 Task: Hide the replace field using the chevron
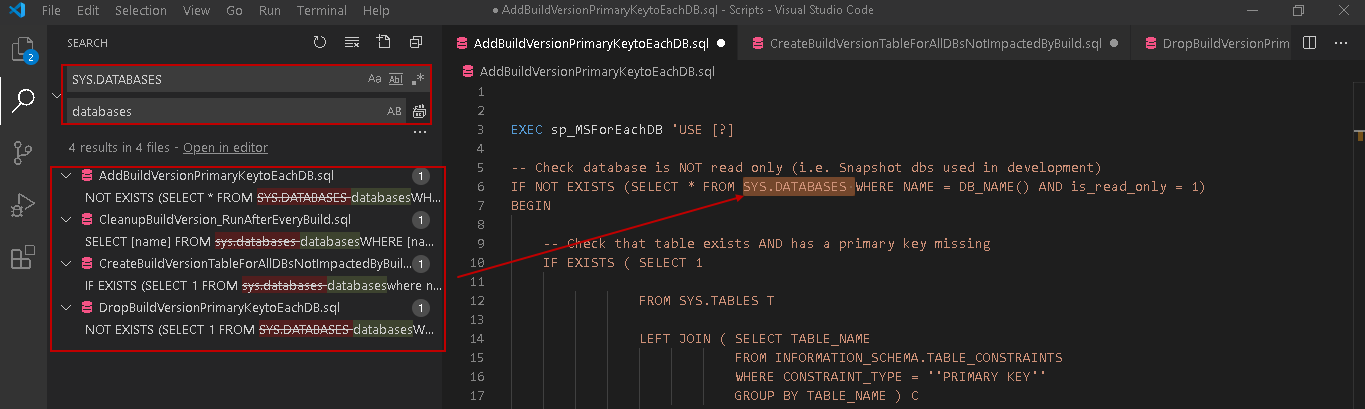point(55,95)
